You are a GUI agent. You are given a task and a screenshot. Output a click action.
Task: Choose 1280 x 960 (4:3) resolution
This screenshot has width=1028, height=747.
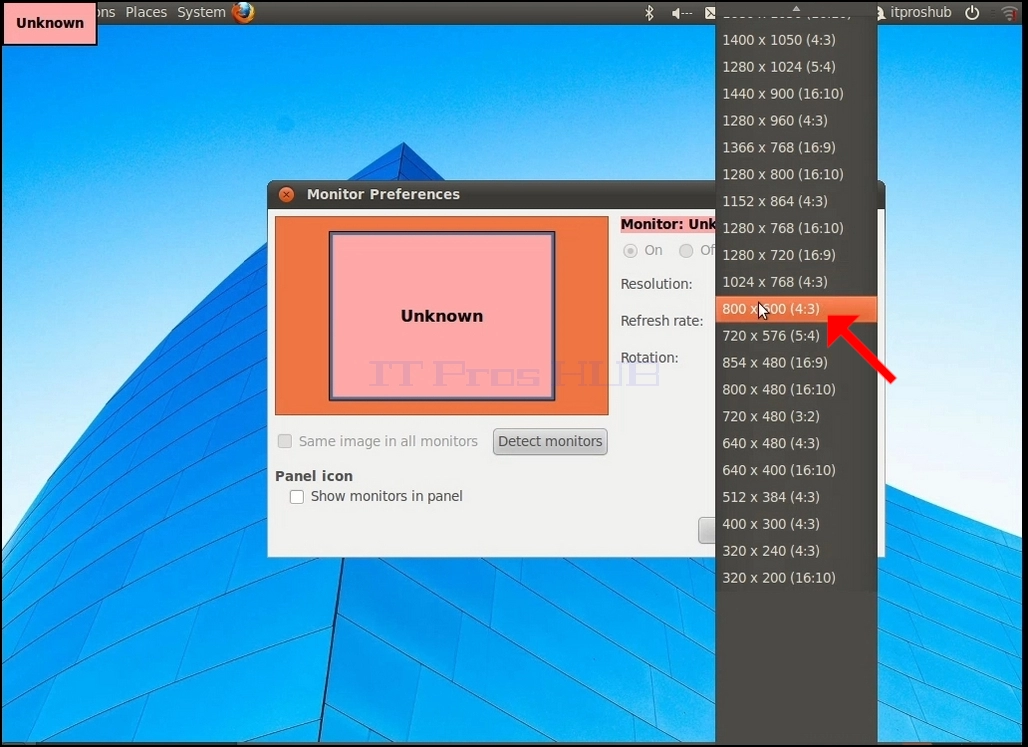click(x=796, y=121)
